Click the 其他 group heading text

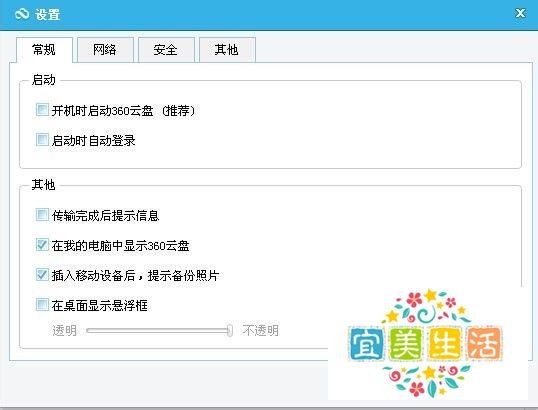(44, 185)
